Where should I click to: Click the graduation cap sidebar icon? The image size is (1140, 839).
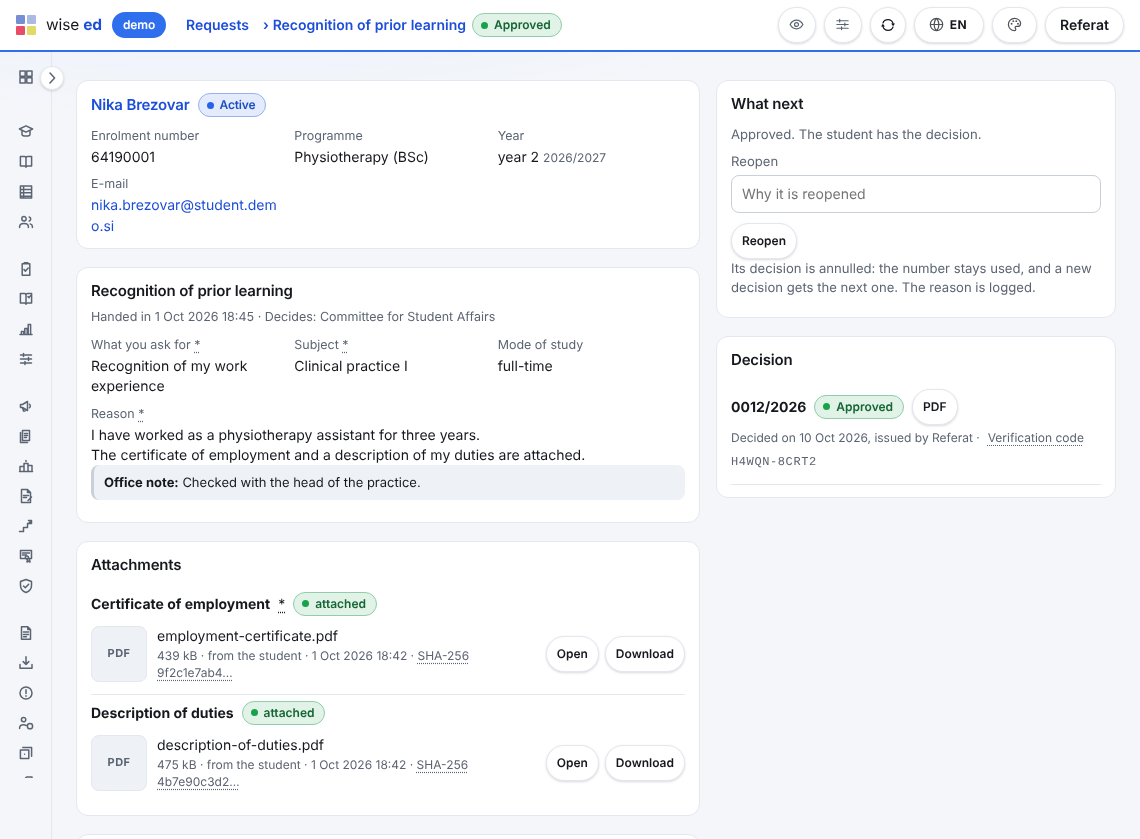[26, 132]
